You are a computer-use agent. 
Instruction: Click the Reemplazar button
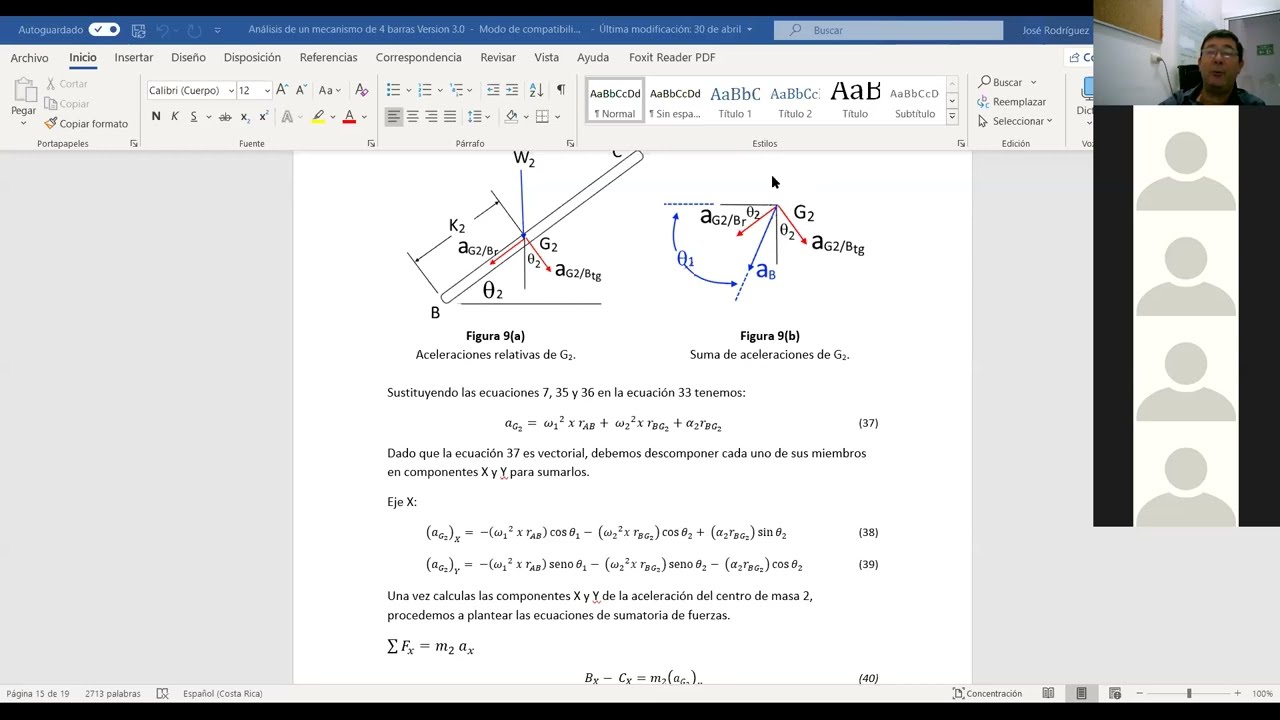[x=1012, y=102]
